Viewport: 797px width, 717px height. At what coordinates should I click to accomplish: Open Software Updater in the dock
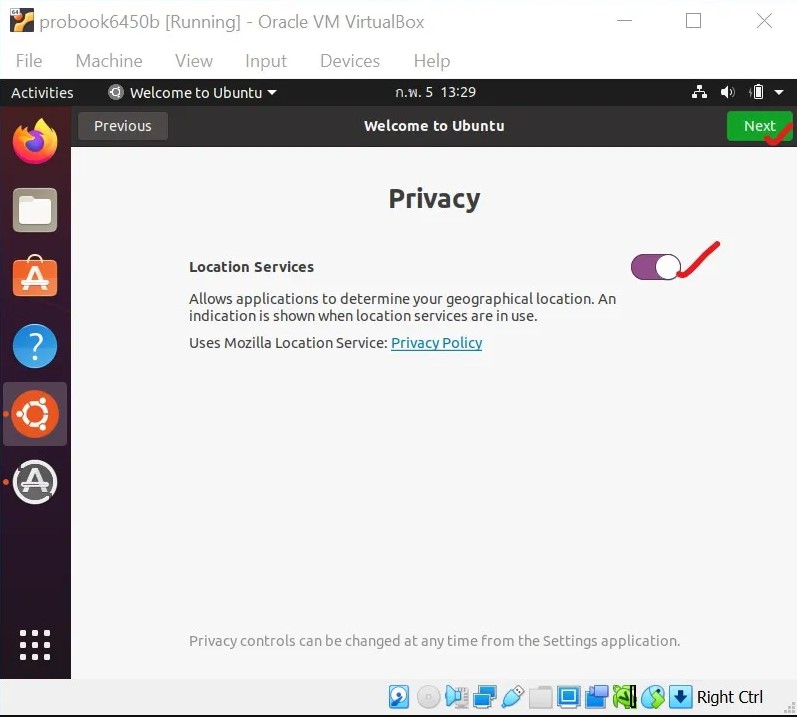click(35, 482)
